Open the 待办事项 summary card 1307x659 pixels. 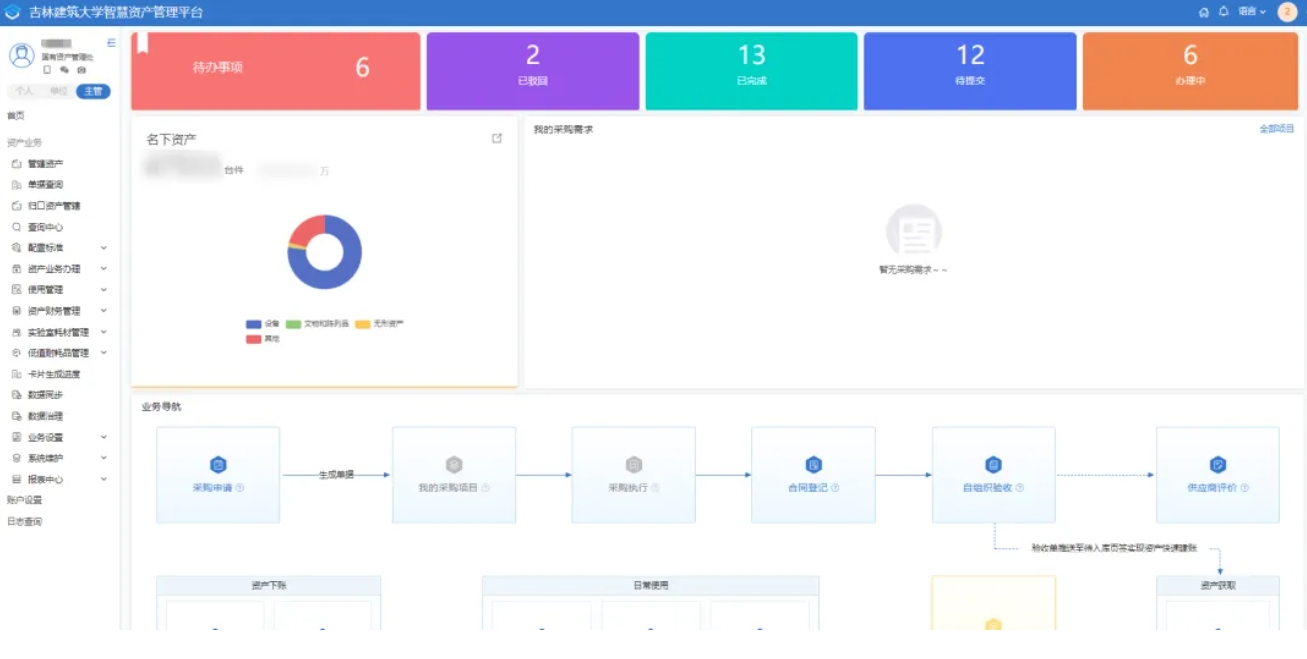click(x=275, y=68)
